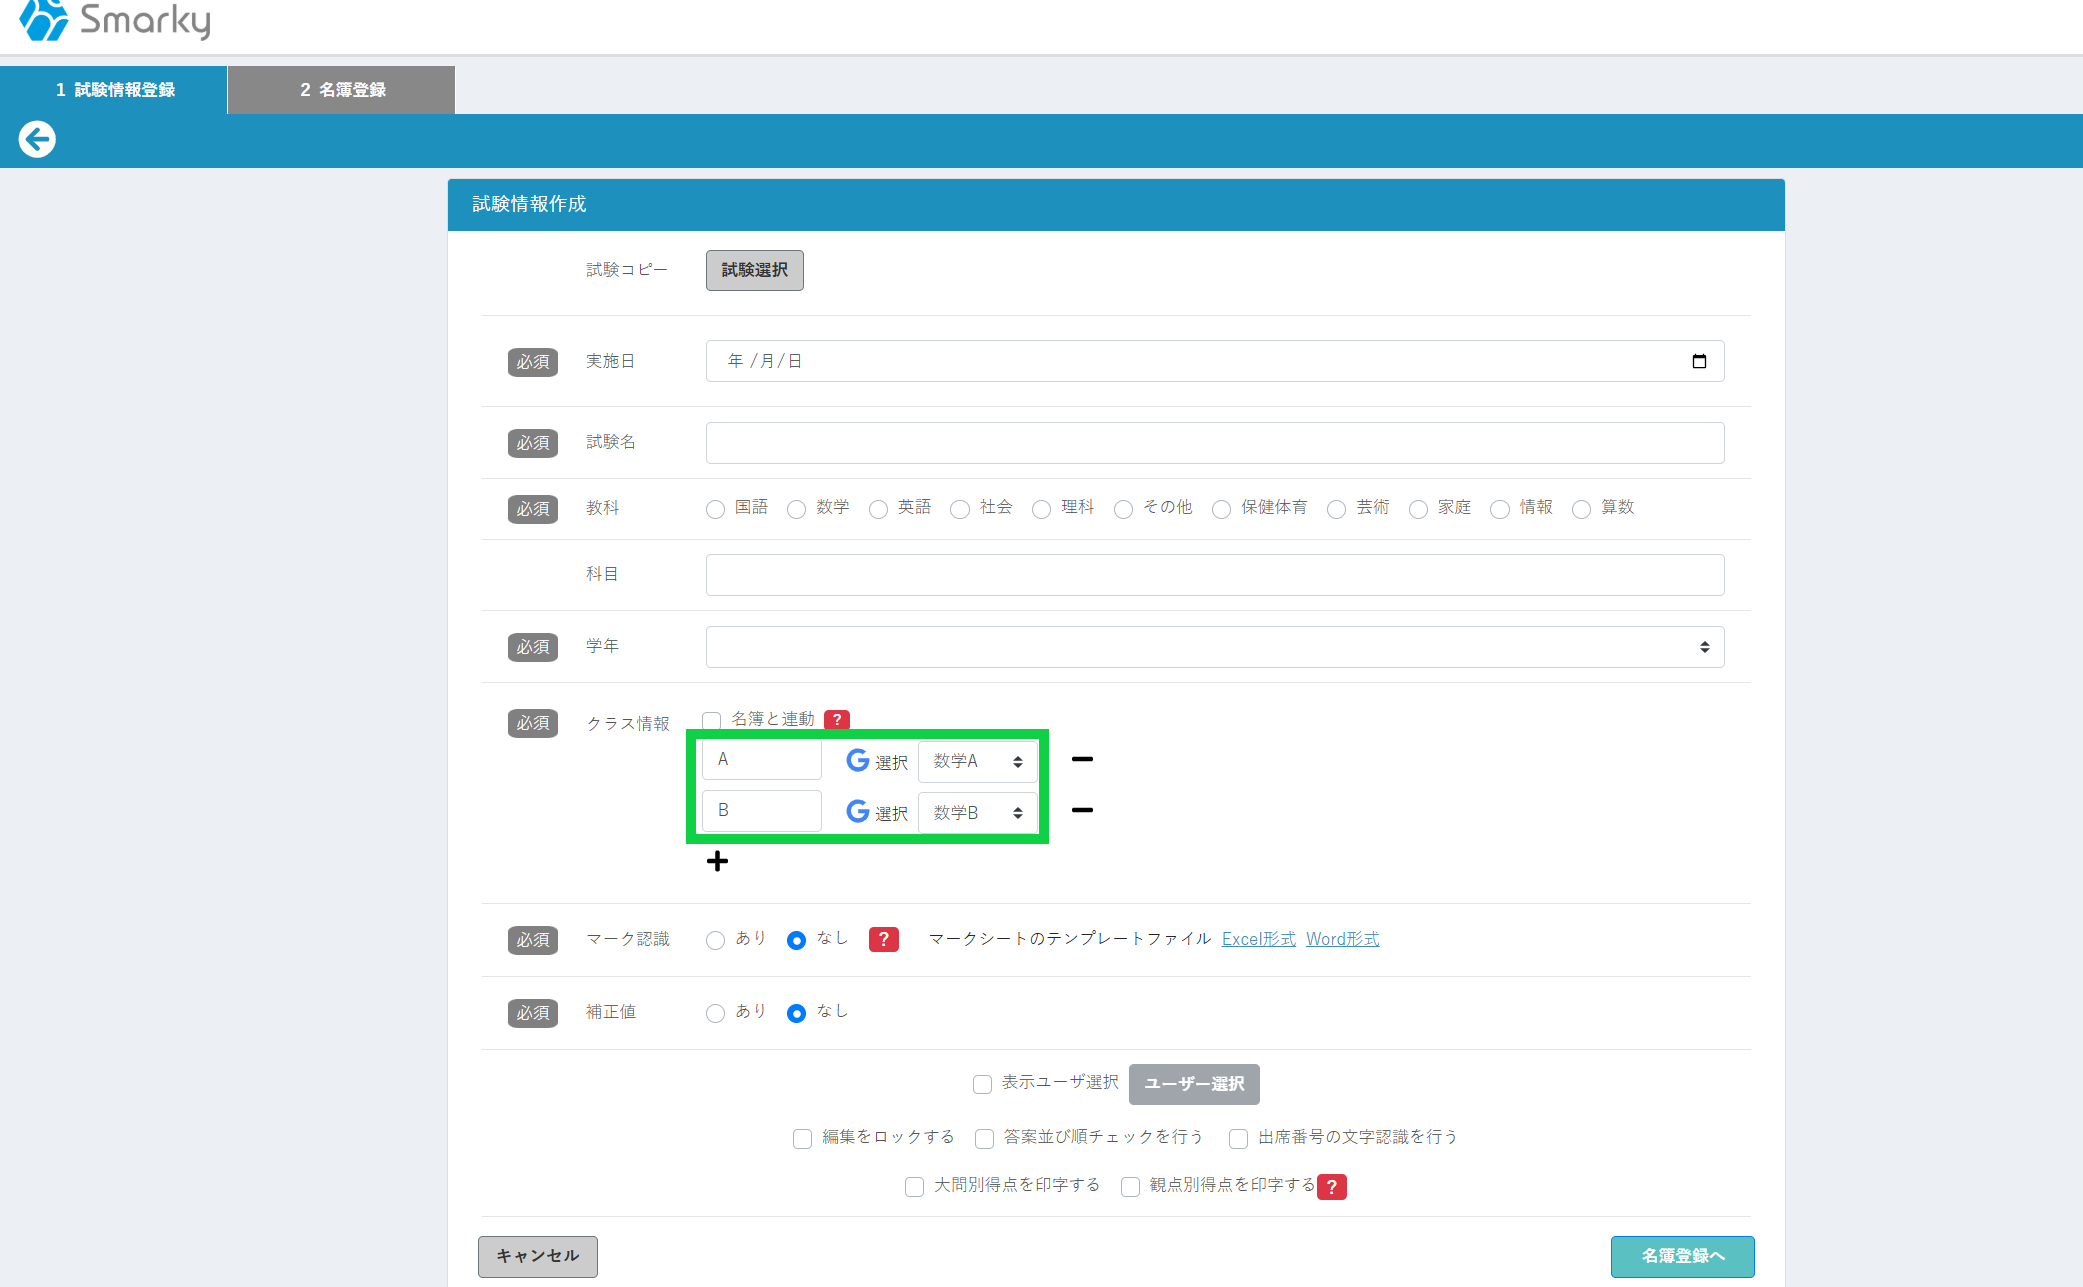This screenshot has height=1287, width=2083.
Task: Enable 答案並び順チェックを行う
Action: tap(984, 1138)
